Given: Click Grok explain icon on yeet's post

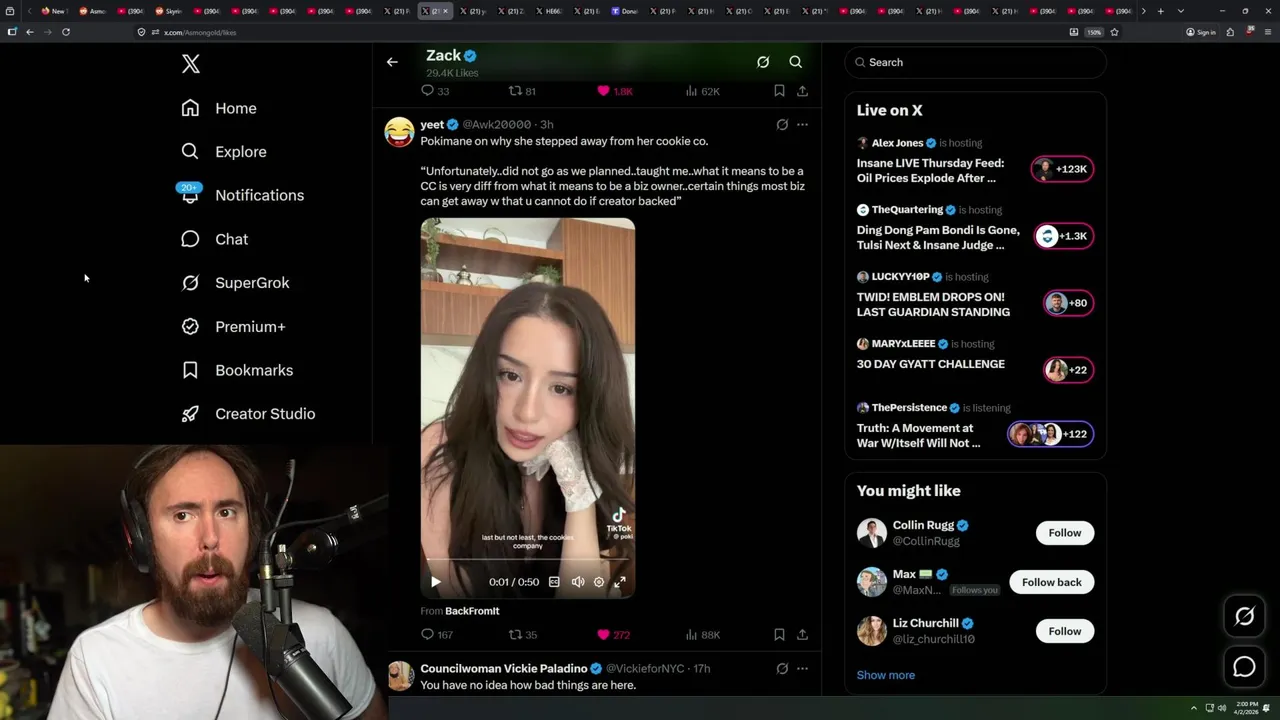Looking at the screenshot, I should [782, 125].
